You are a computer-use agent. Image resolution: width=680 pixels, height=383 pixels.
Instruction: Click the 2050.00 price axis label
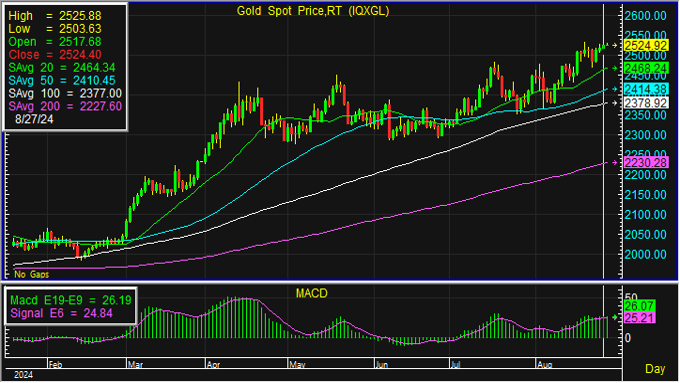click(645, 235)
